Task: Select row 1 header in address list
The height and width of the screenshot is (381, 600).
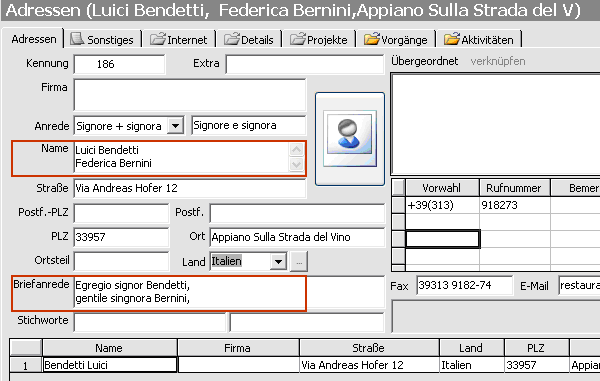Action: 25,365
